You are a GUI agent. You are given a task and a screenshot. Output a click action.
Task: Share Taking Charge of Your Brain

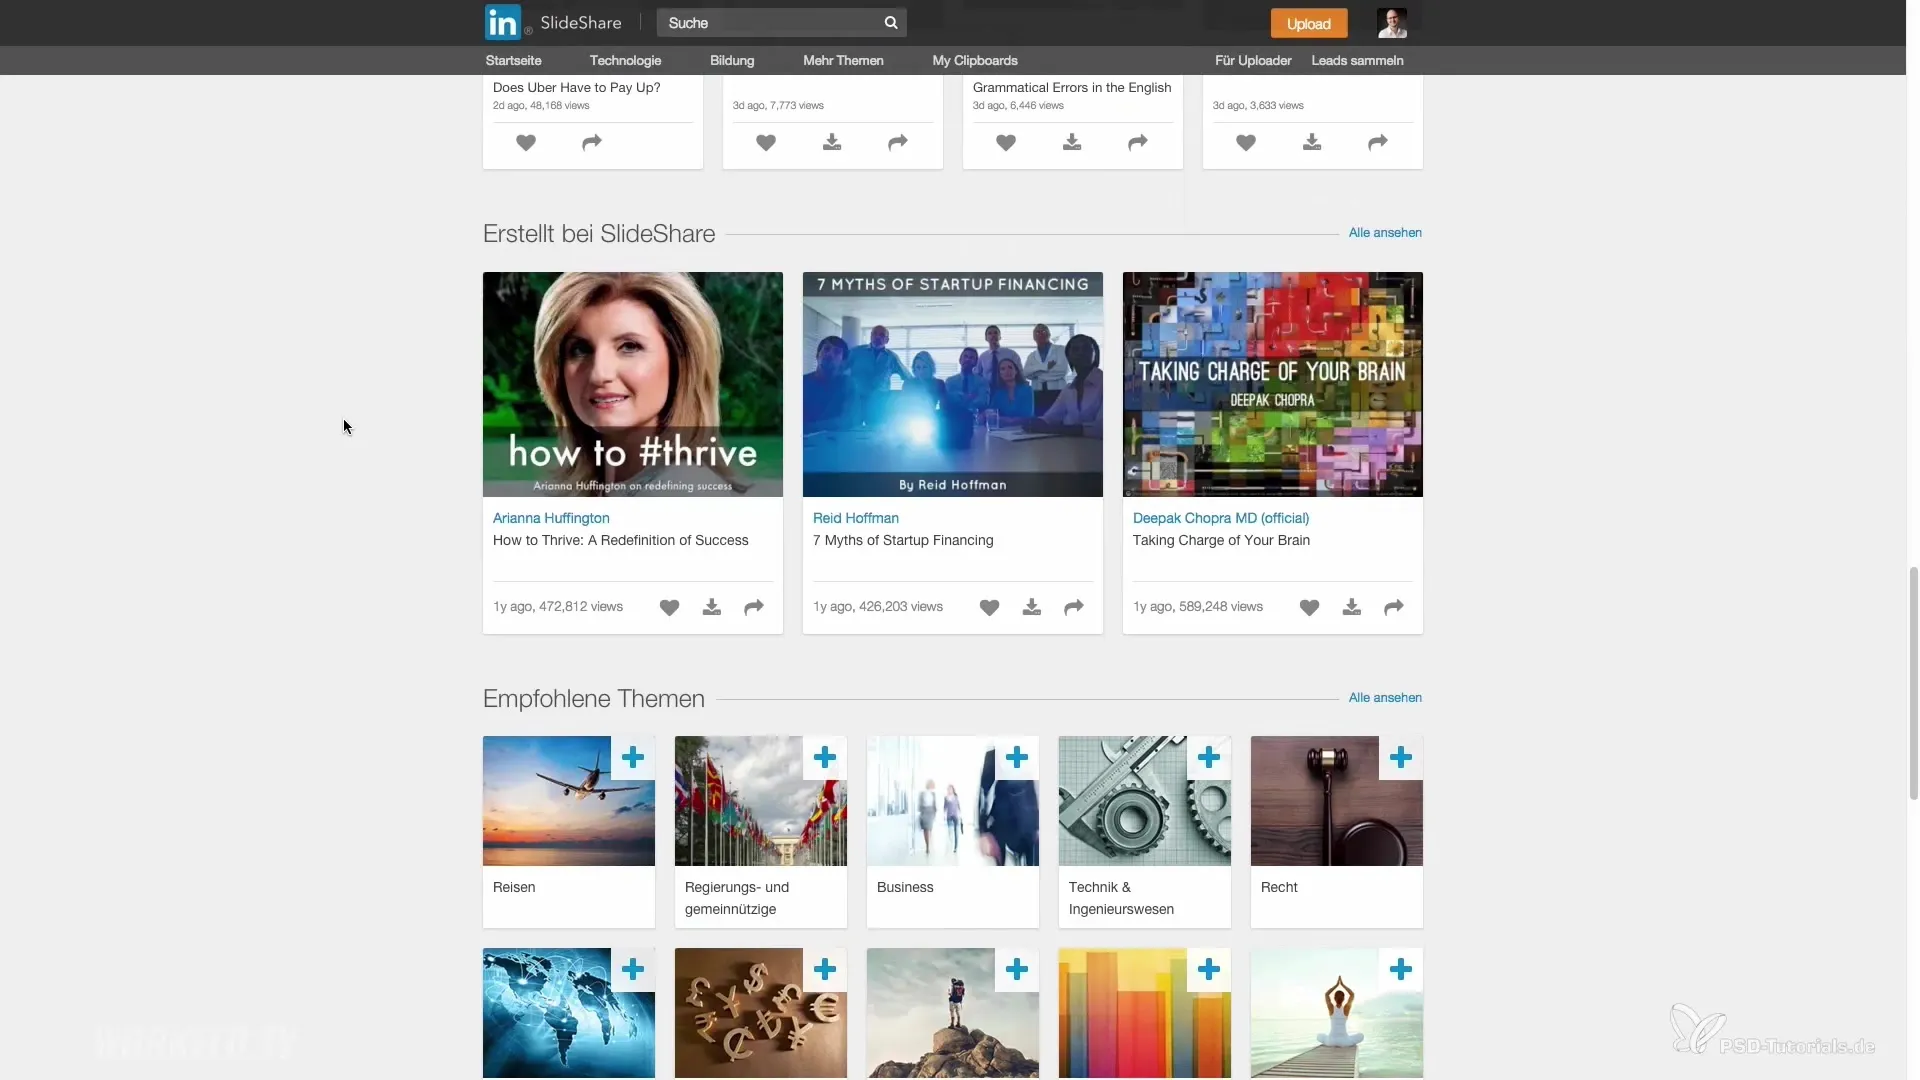coord(1394,607)
